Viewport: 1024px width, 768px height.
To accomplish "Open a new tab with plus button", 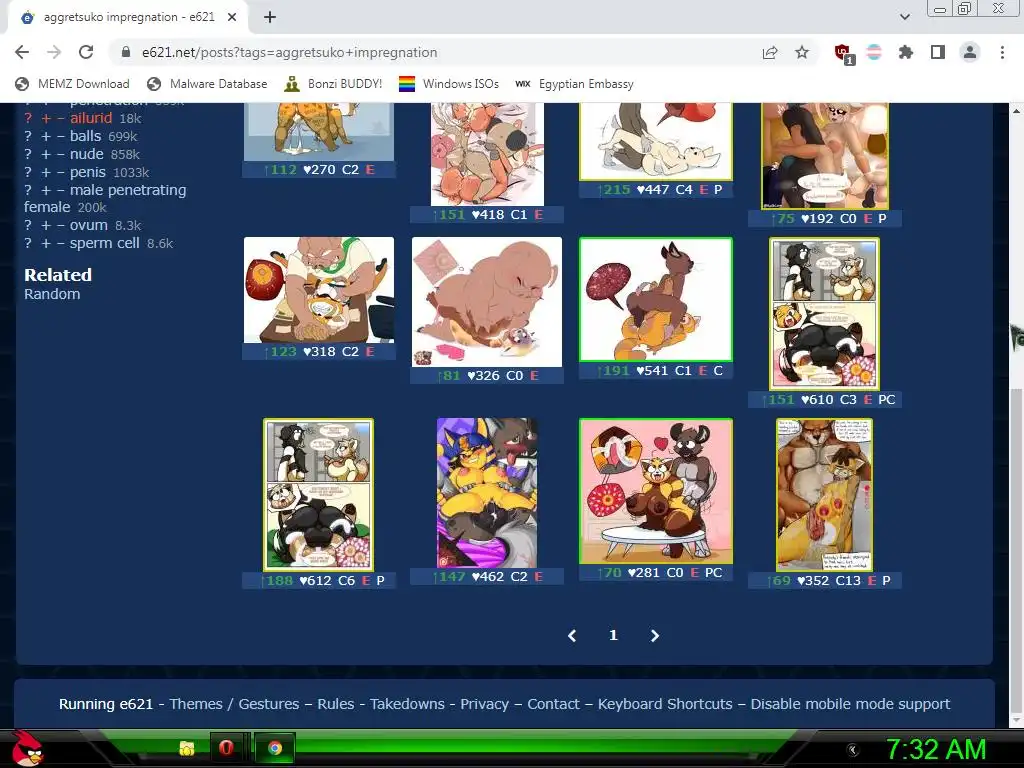I will [x=270, y=17].
